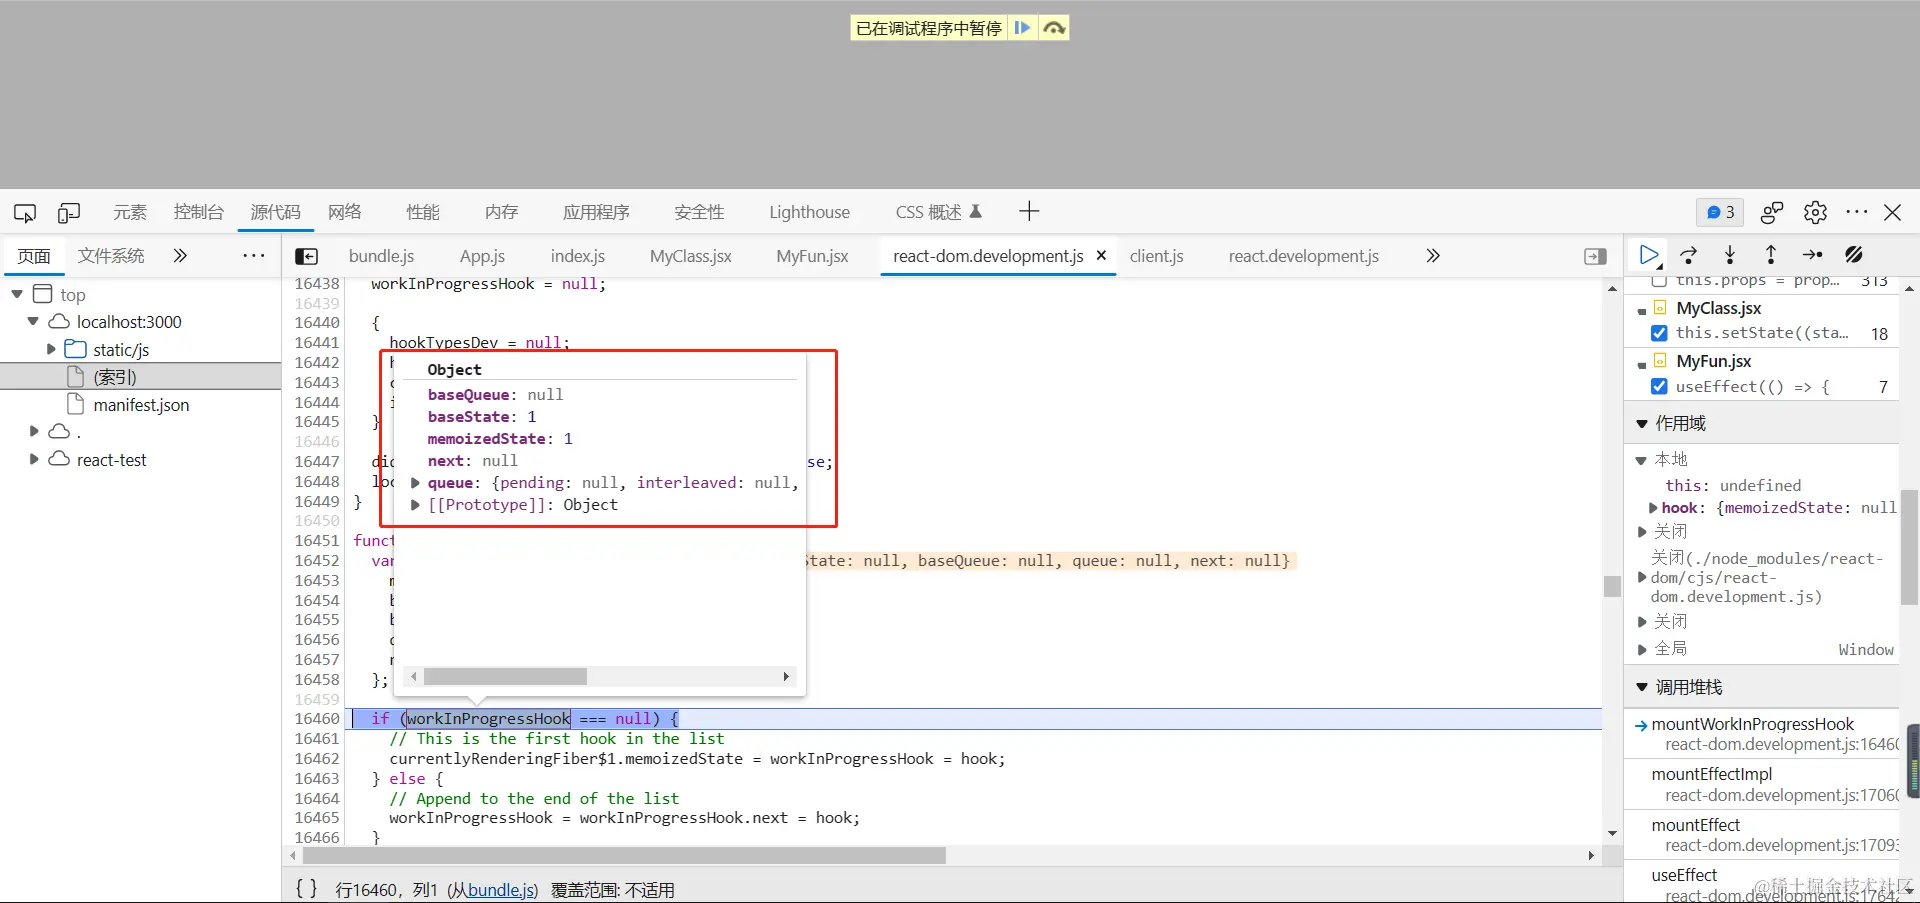Screen dimensions: 1920x903
Task: Toggle the debugger sidebar icon
Action: (1596, 257)
